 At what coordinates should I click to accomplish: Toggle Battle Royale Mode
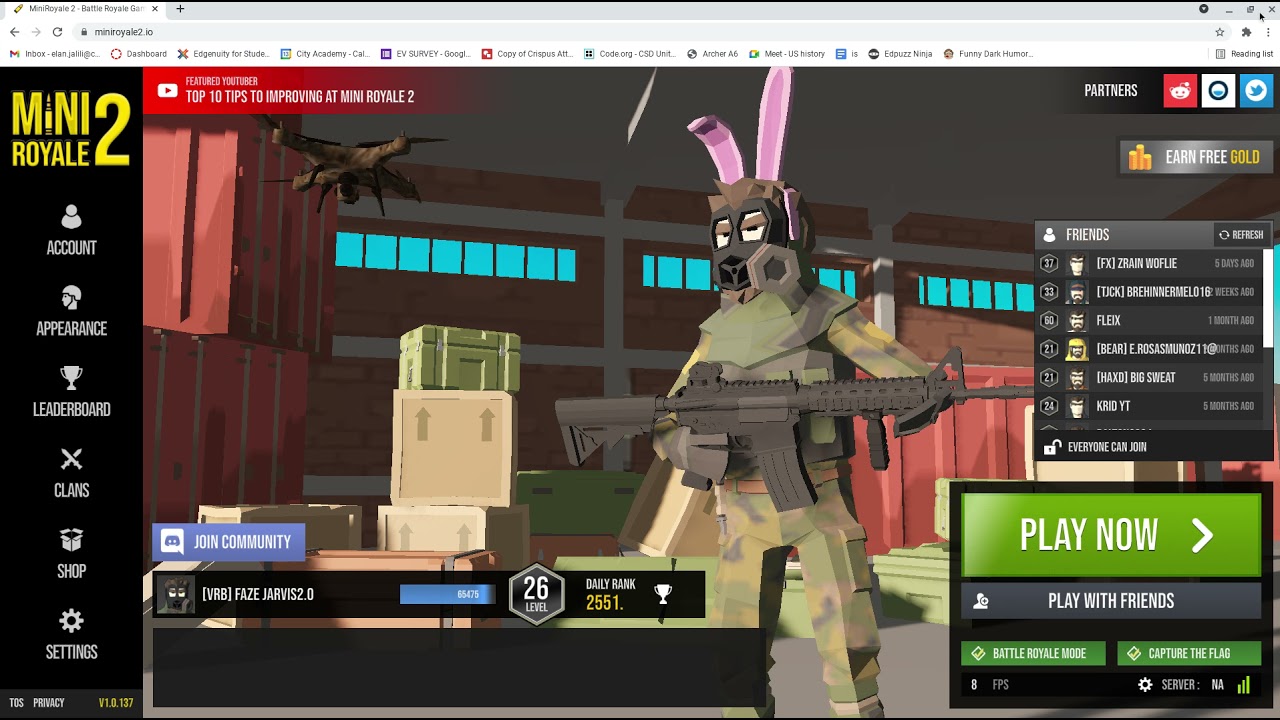[1033, 654]
